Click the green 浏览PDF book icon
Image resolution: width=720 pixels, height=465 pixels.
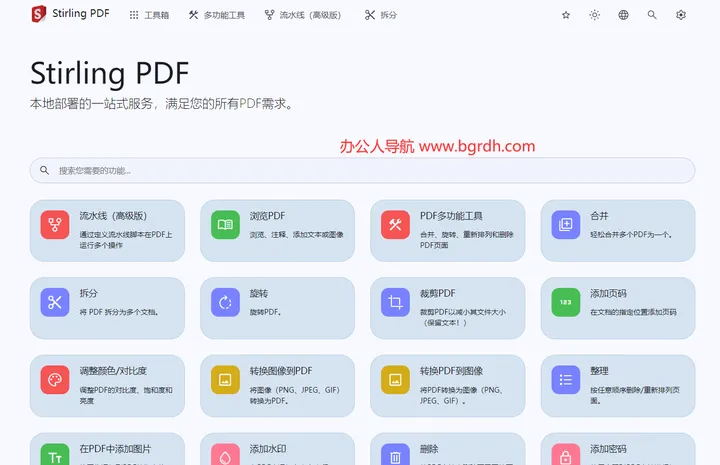click(x=225, y=224)
